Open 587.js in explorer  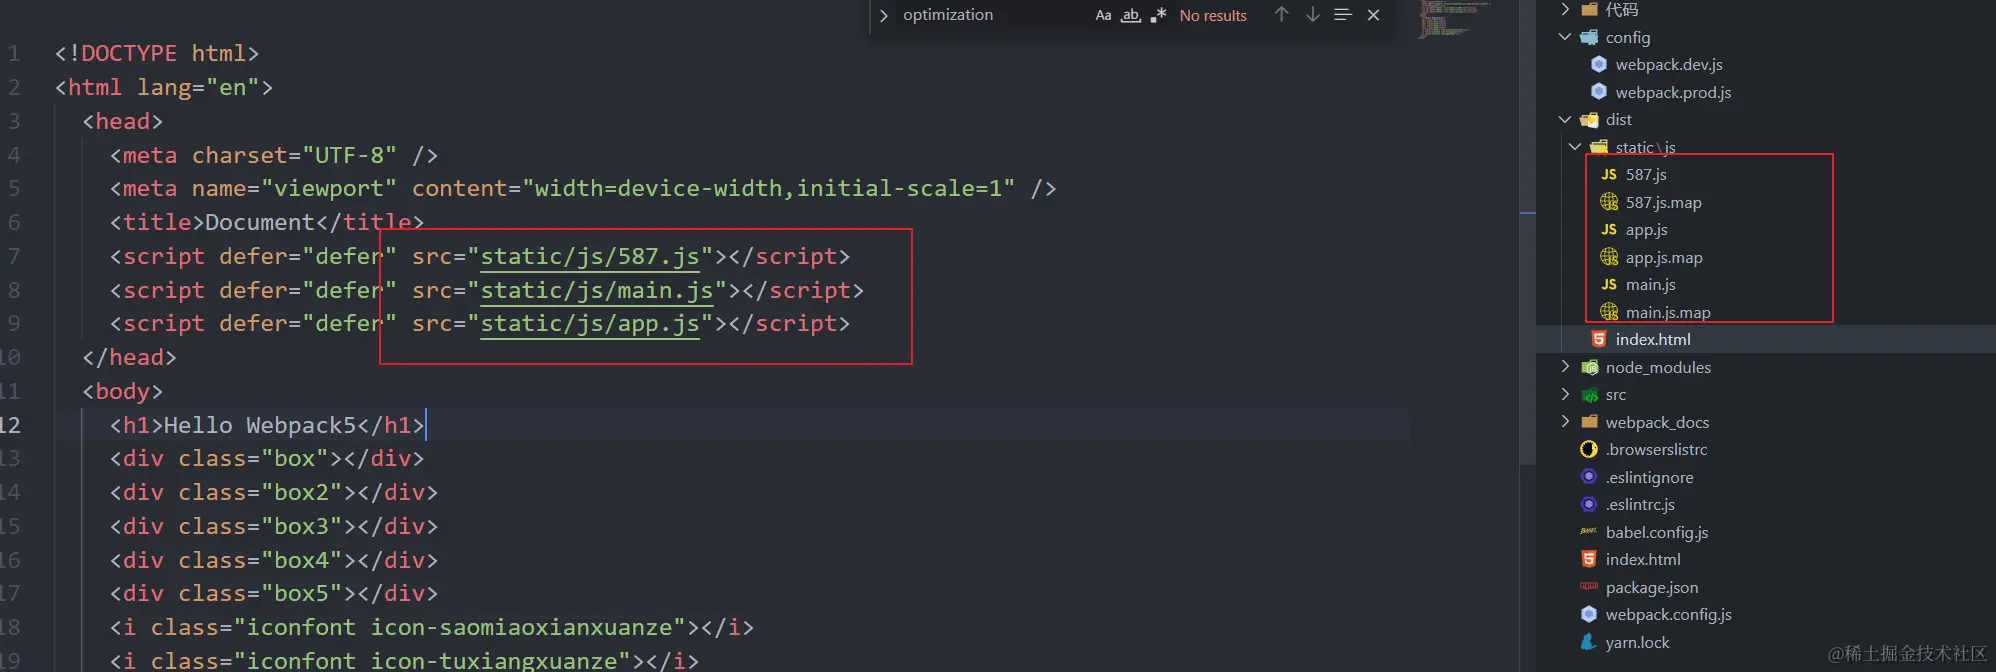pyautogui.click(x=1646, y=174)
